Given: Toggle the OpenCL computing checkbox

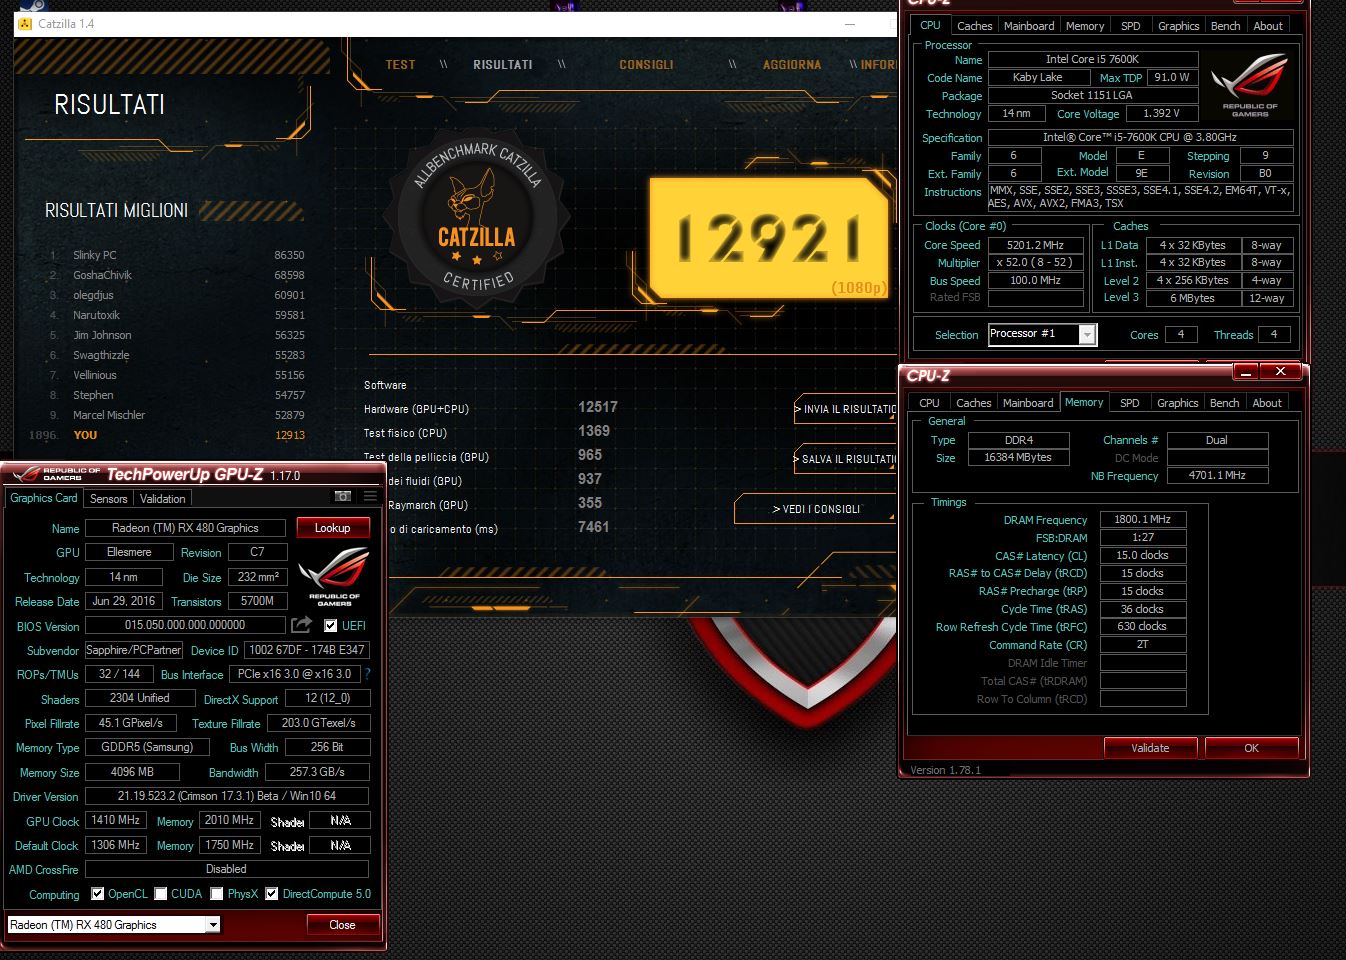Looking at the screenshot, I should [97, 894].
